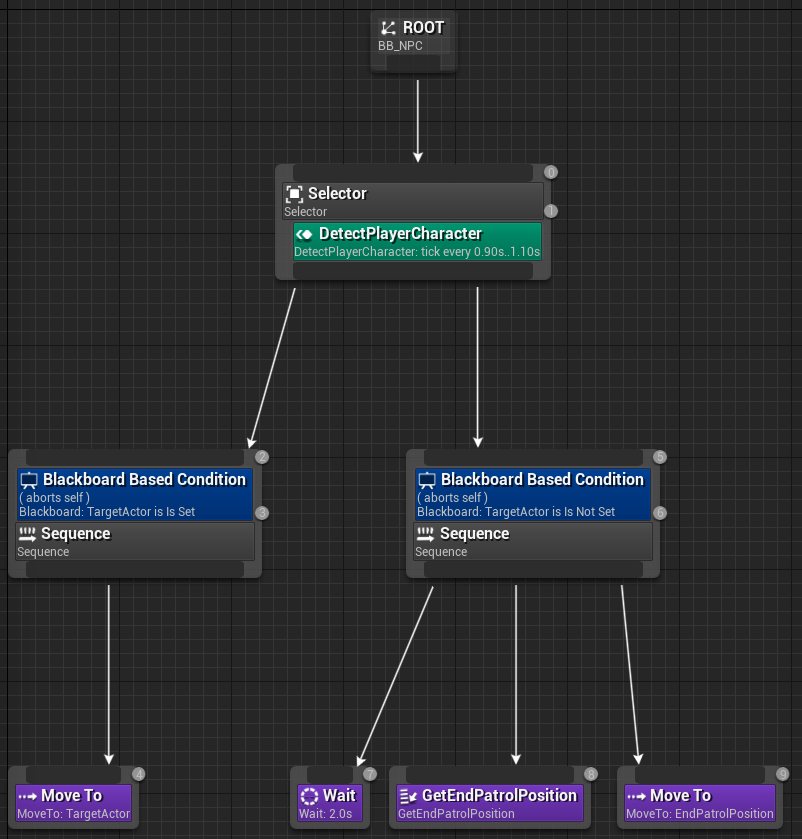Select the TargetActor Is Set condition decorator
The height and width of the screenshot is (839, 802).
[135, 495]
